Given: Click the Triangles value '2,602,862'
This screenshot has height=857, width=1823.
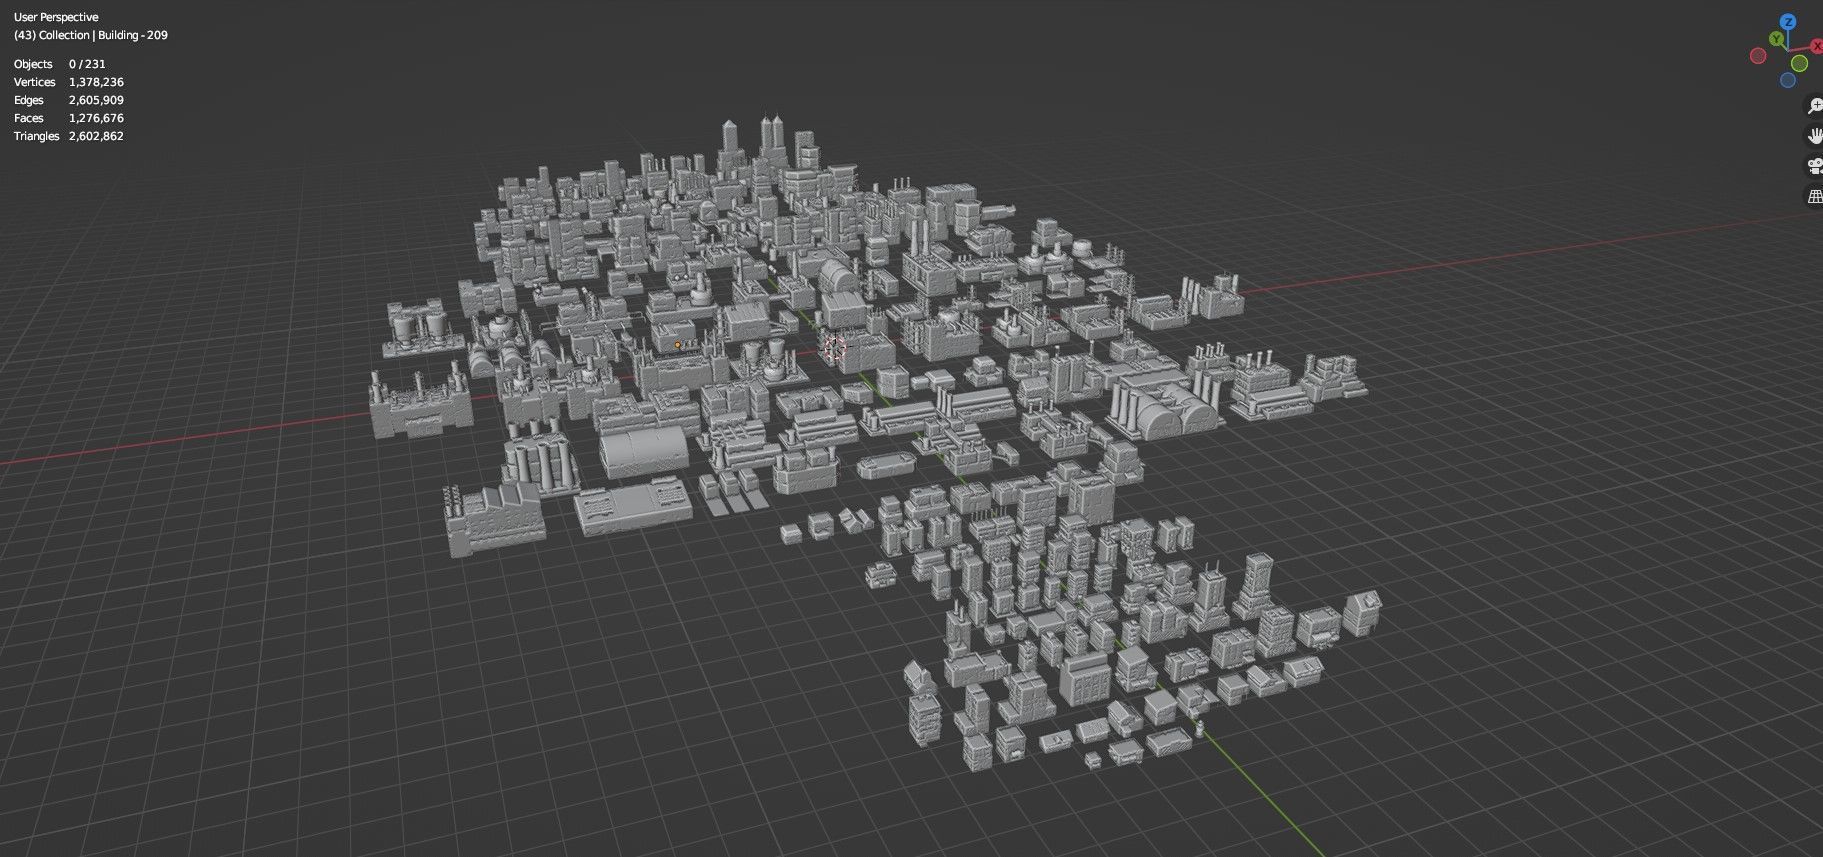Looking at the screenshot, I should coord(96,136).
